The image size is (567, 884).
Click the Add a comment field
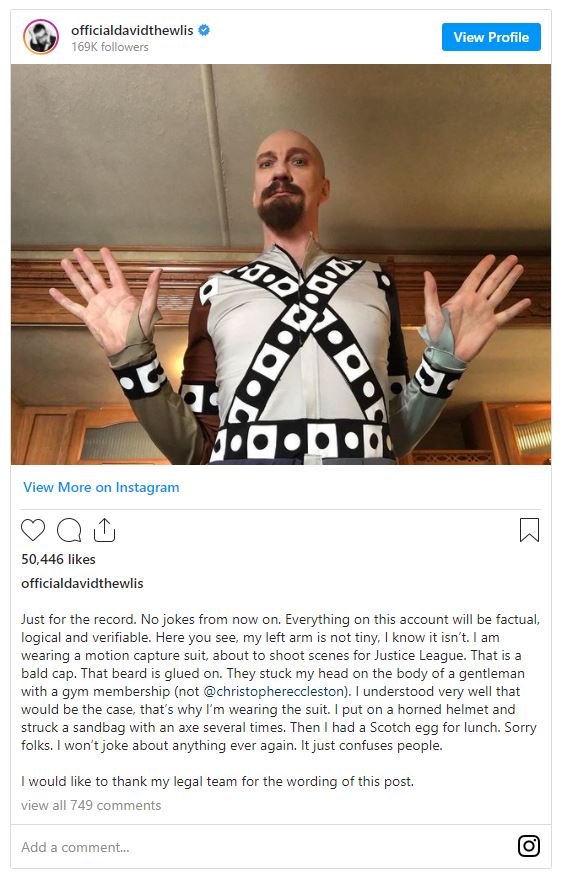tap(265, 847)
